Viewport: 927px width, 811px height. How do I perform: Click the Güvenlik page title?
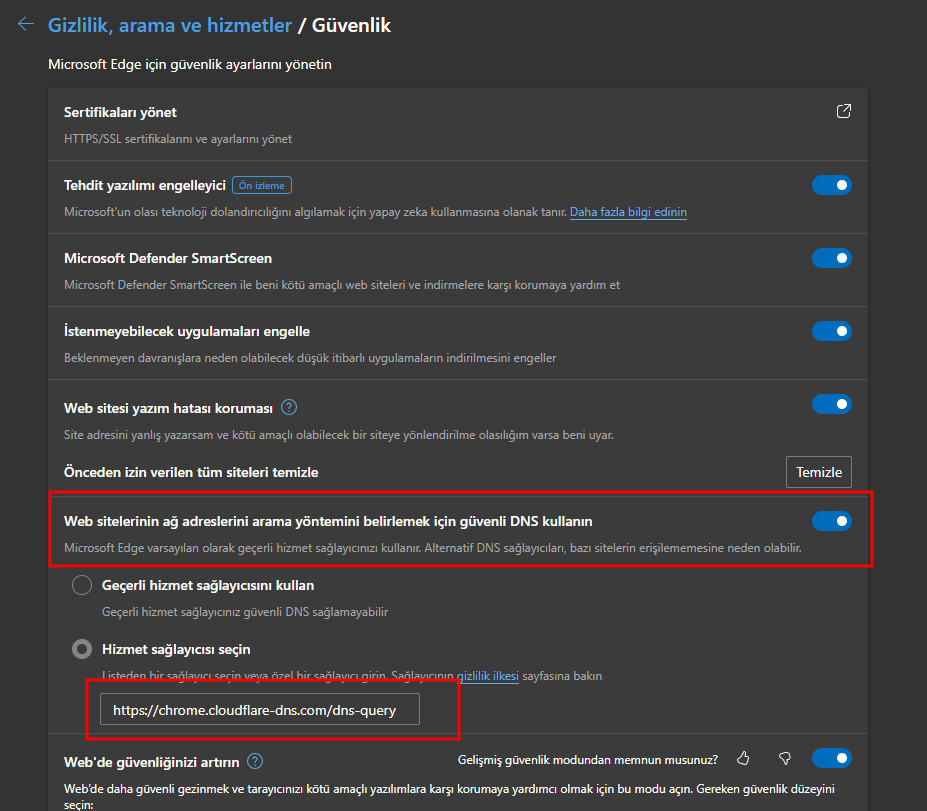click(x=351, y=25)
